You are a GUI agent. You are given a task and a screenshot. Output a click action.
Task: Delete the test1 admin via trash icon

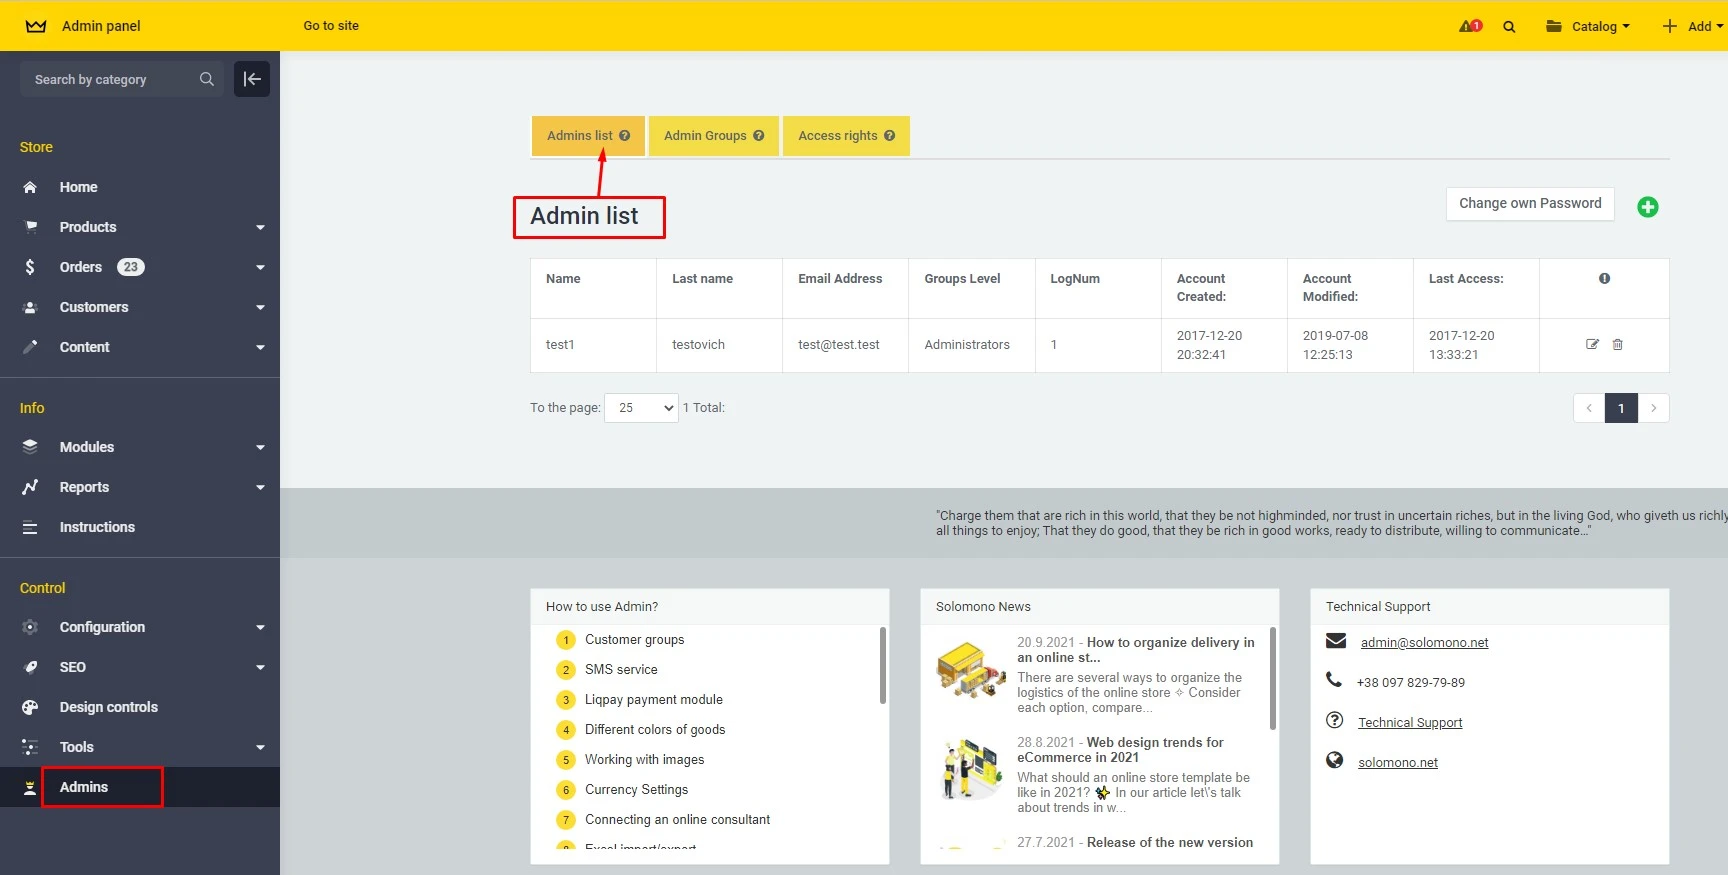1617,344
